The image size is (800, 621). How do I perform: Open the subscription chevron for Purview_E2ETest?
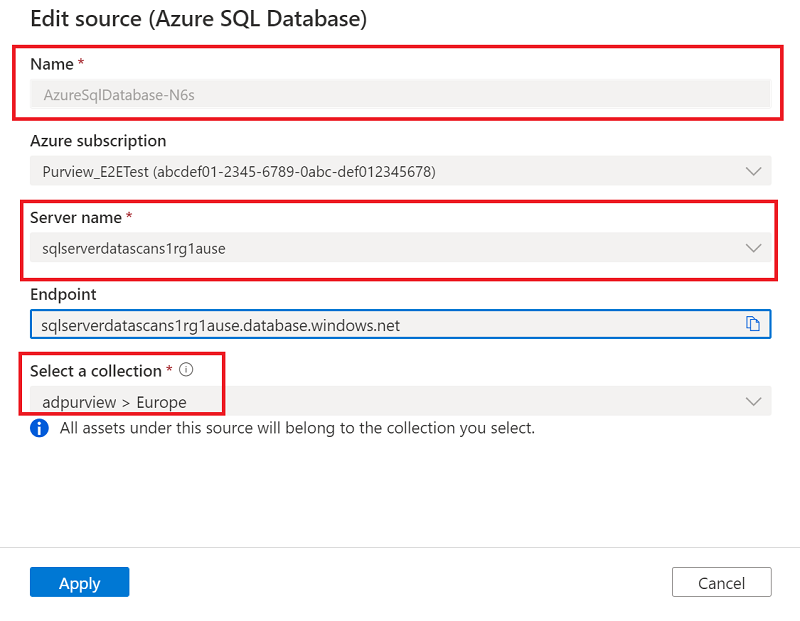pos(753,170)
